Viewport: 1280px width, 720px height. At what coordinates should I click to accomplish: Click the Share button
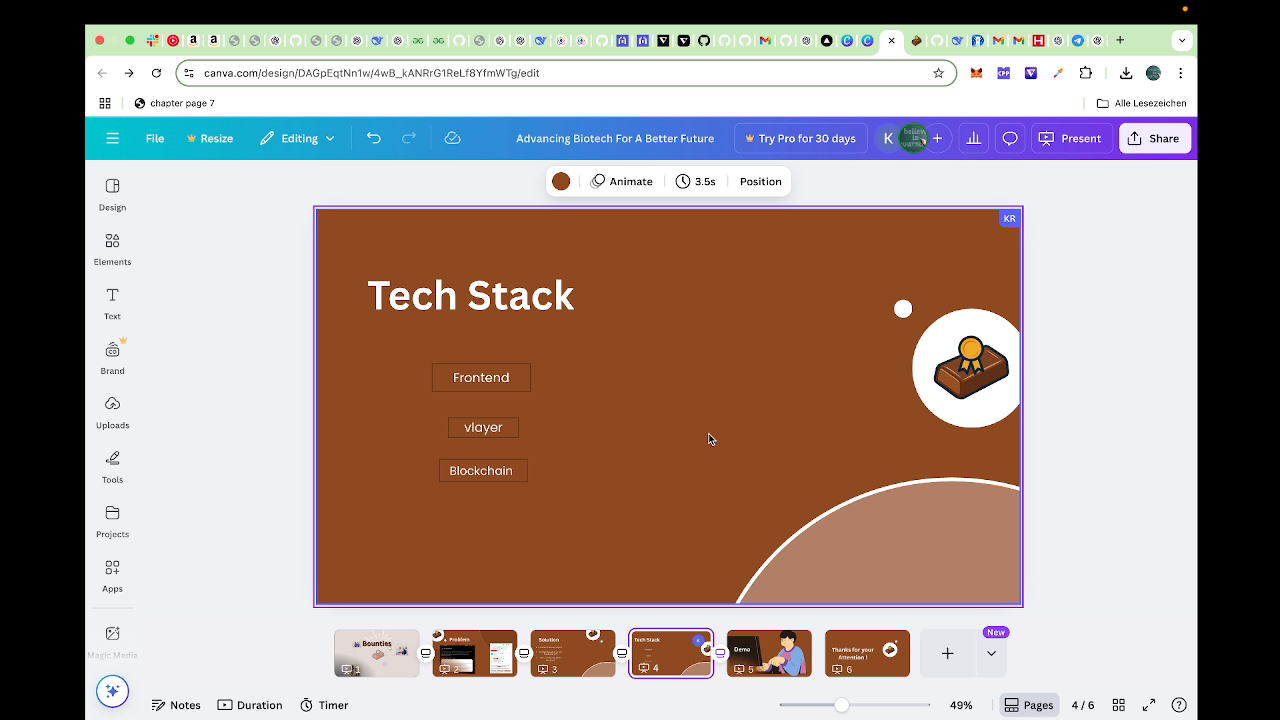click(x=1154, y=138)
